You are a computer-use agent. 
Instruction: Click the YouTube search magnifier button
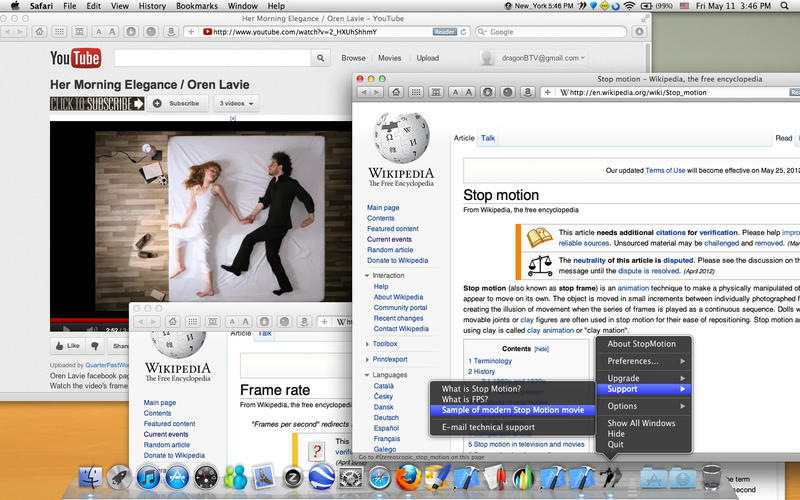pos(320,58)
